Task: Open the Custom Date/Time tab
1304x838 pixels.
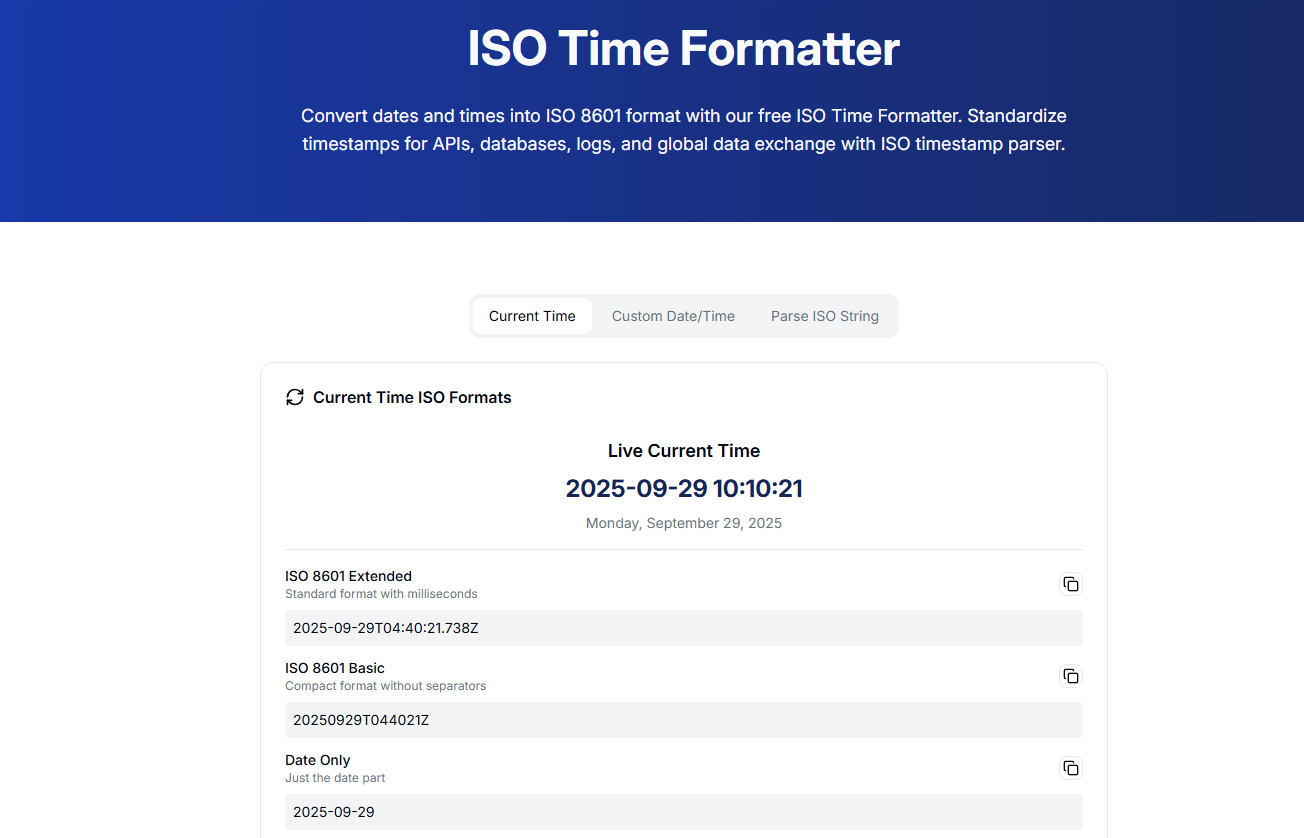Action: 673,316
